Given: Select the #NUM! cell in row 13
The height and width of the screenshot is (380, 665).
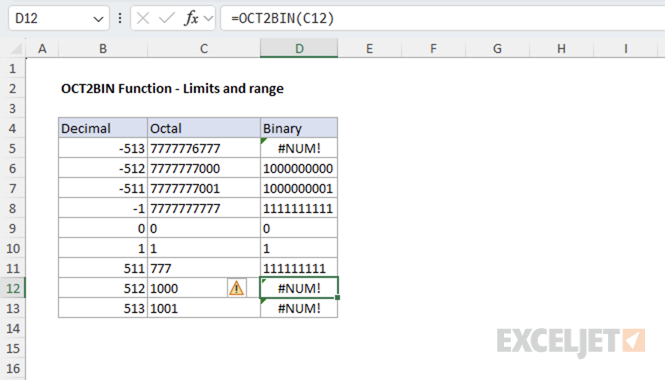Looking at the screenshot, I should (299, 308).
